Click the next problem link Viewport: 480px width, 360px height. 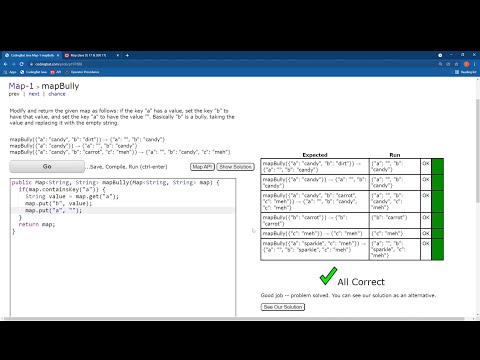(34, 94)
